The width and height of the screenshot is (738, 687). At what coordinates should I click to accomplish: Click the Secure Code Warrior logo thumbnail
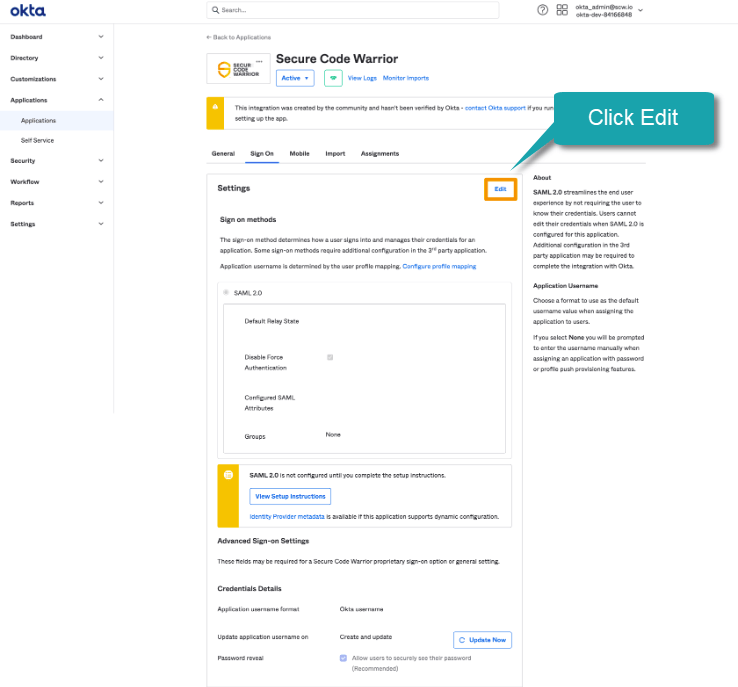[x=238, y=69]
